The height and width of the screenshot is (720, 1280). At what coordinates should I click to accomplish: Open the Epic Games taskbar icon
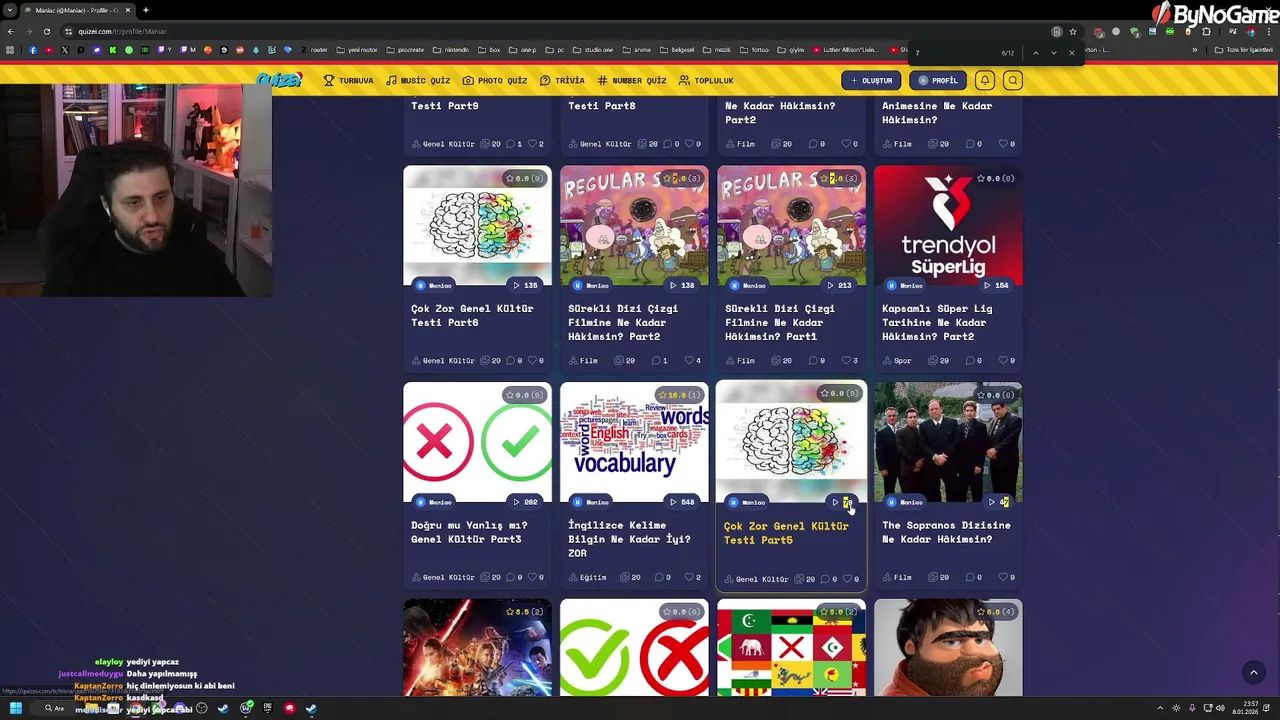click(x=267, y=708)
